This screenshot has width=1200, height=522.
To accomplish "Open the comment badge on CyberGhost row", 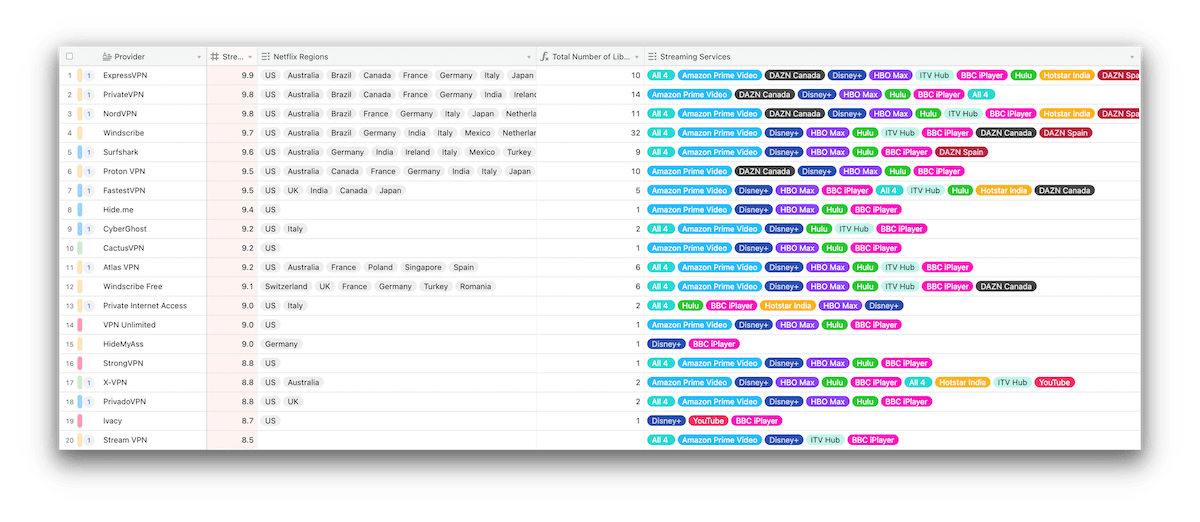I will (88, 229).
